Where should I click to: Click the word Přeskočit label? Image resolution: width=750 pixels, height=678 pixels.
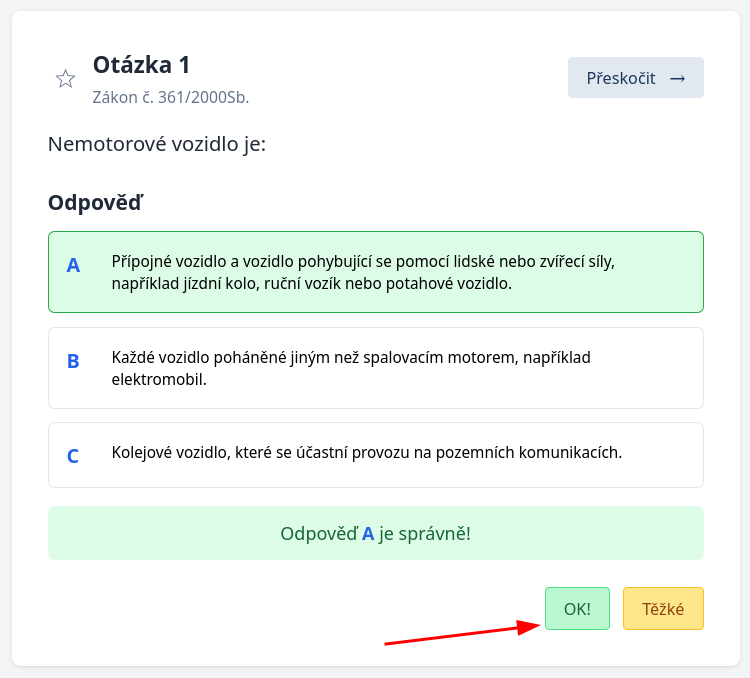click(x=620, y=78)
